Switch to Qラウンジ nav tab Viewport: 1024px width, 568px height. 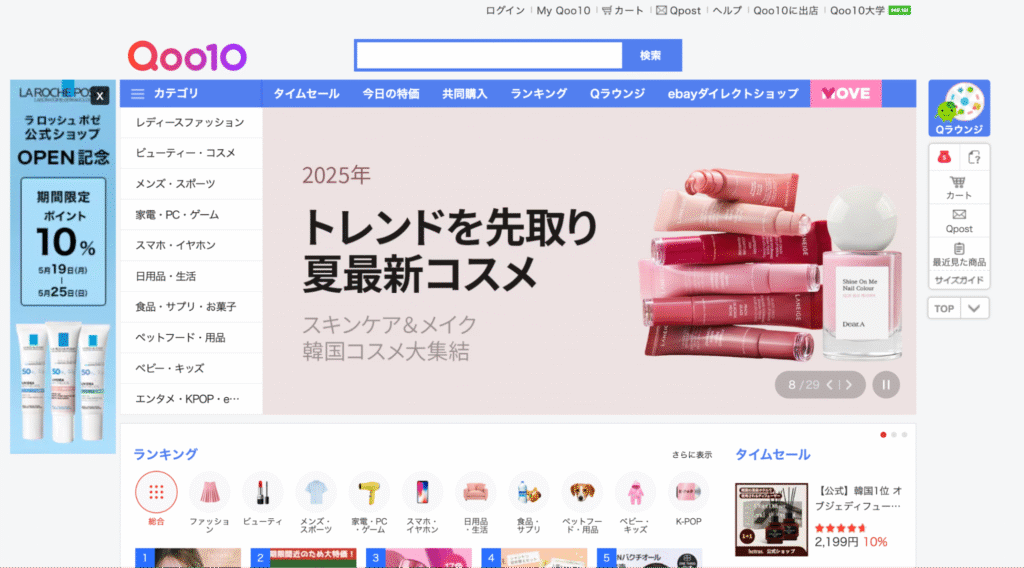[x=617, y=94]
